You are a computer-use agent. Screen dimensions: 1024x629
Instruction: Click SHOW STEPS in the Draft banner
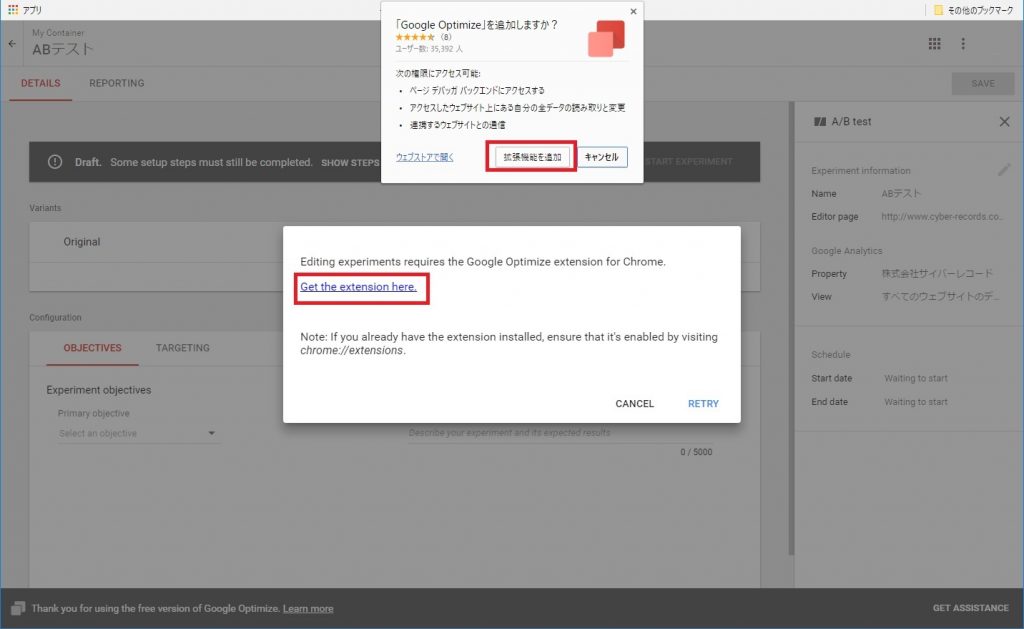[x=350, y=163]
